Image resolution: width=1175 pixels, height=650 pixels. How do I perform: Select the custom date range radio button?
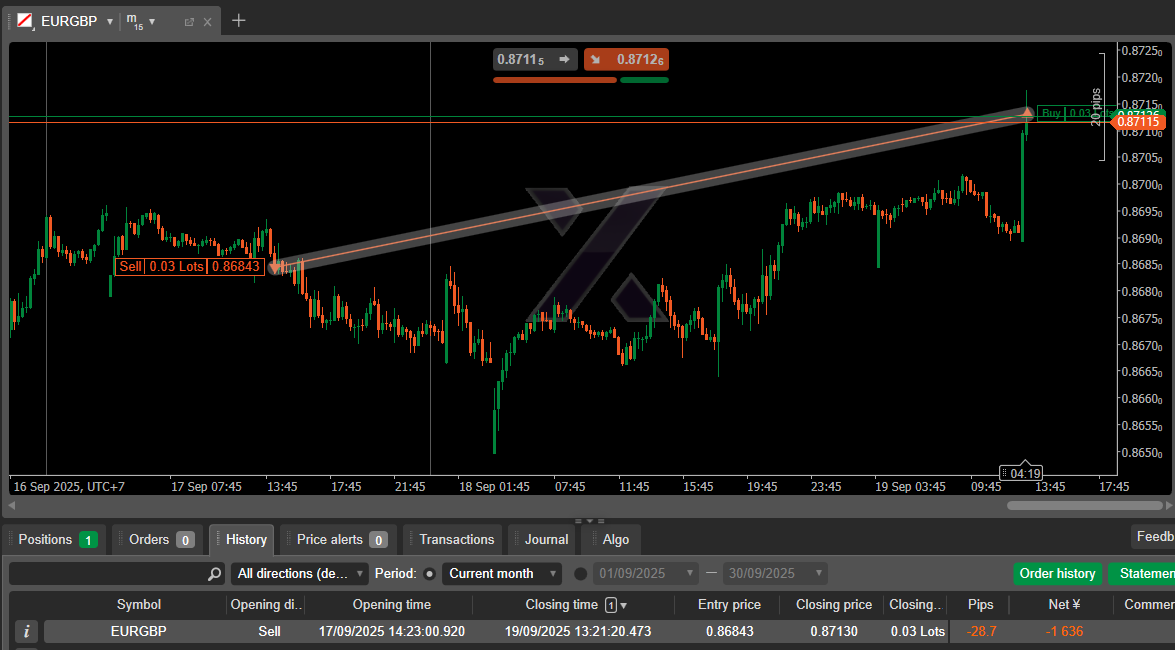[x=581, y=574]
